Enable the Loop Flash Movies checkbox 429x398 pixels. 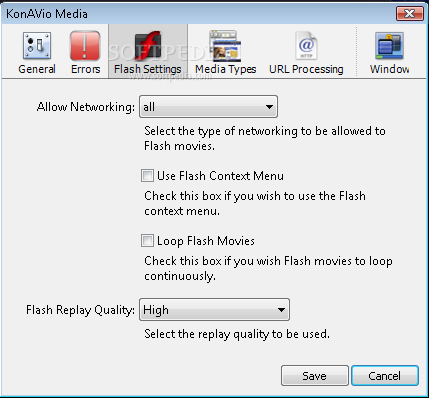(x=147, y=240)
